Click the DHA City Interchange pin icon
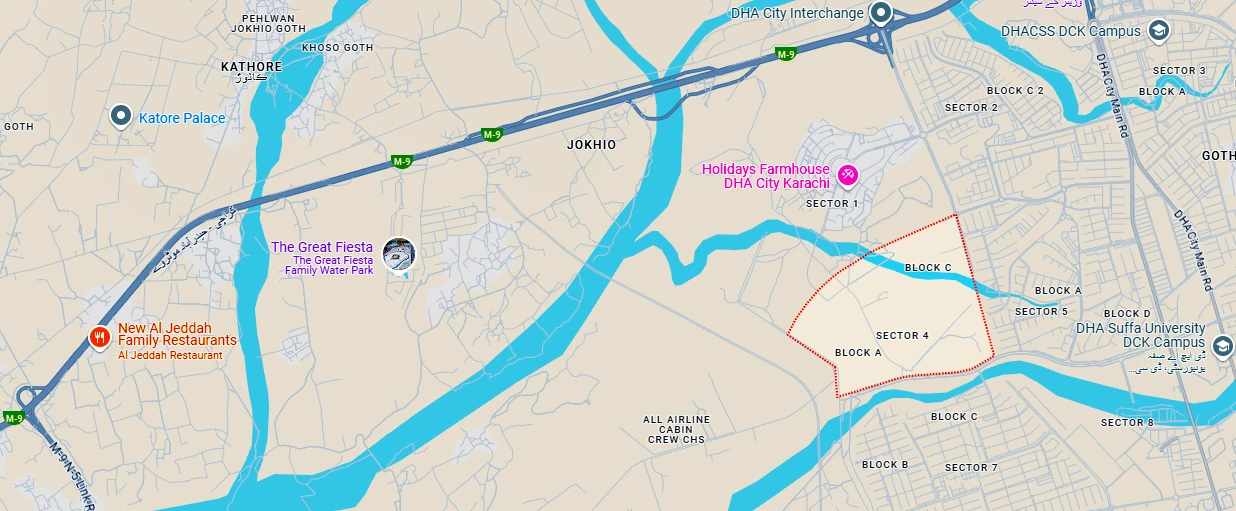Screen dimensions: 1236x511 [881, 14]
